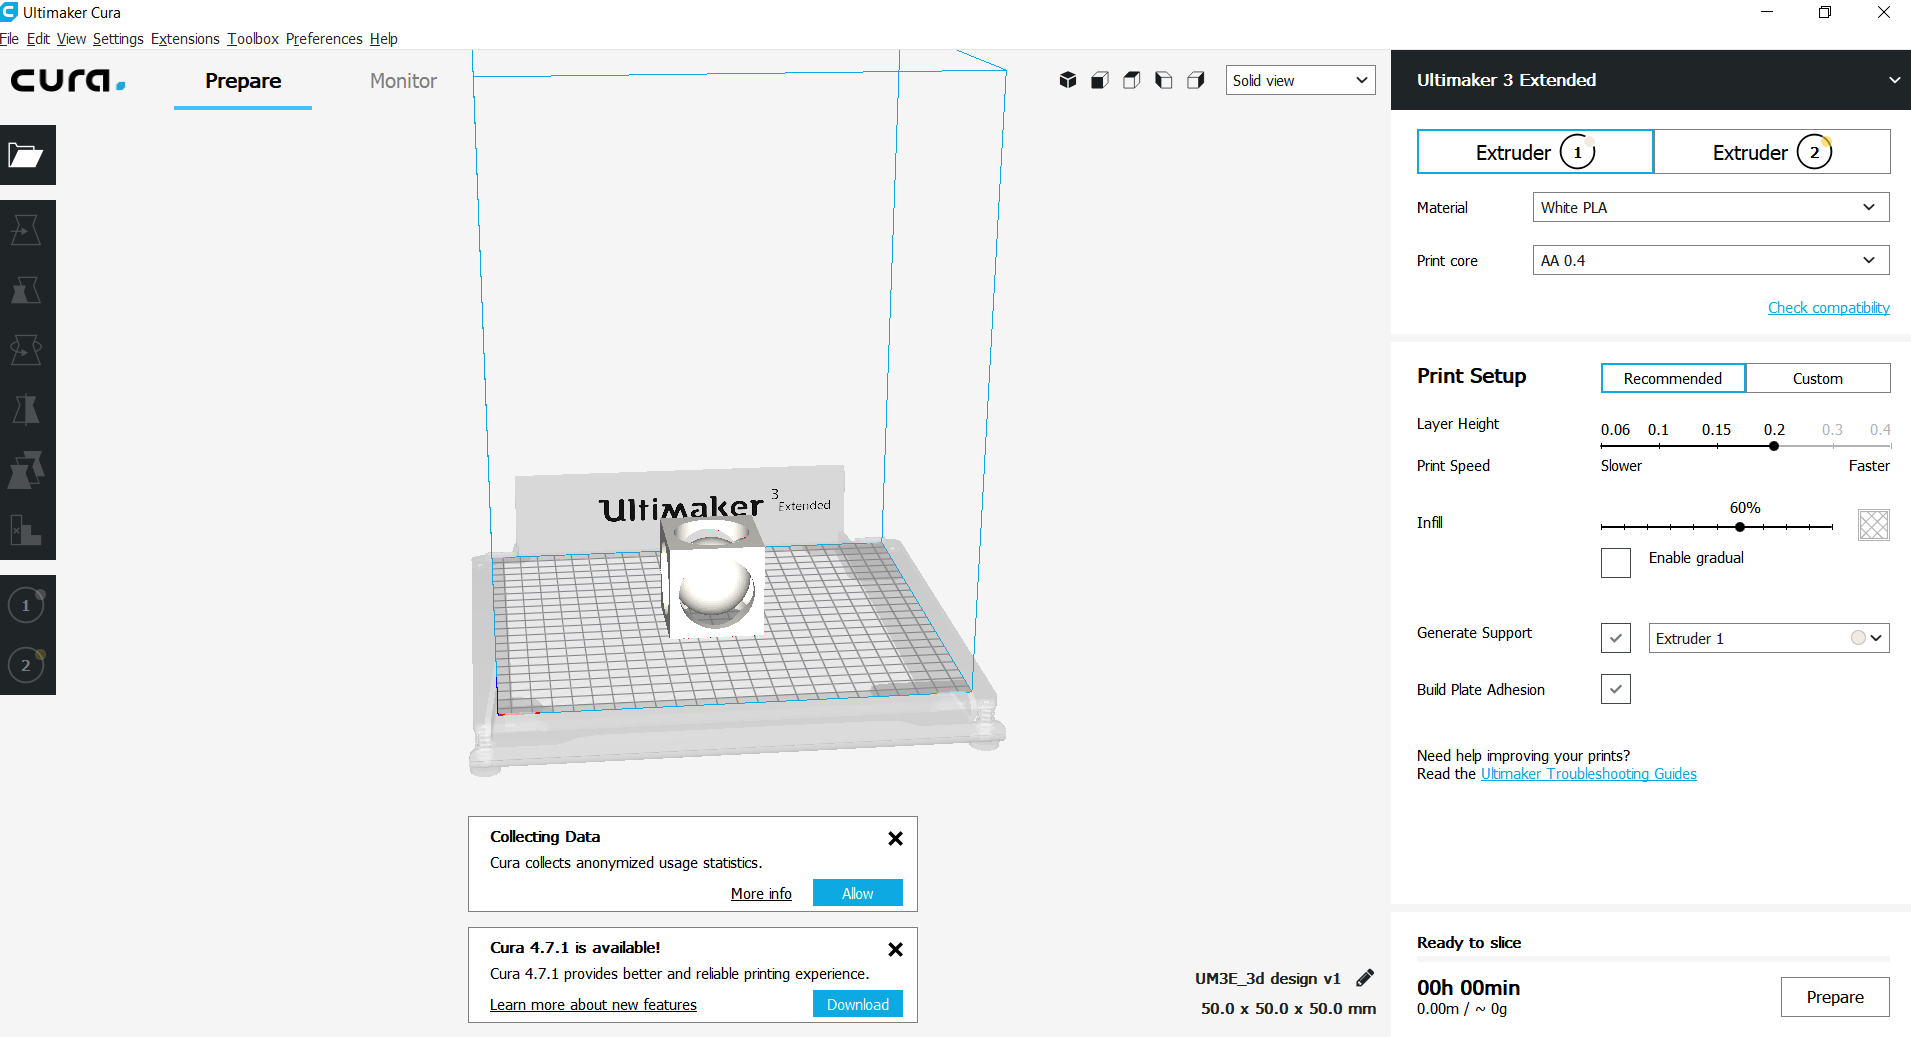
Task: Download Cura 4.7.1 update
Action: (x=858, y=1004)
